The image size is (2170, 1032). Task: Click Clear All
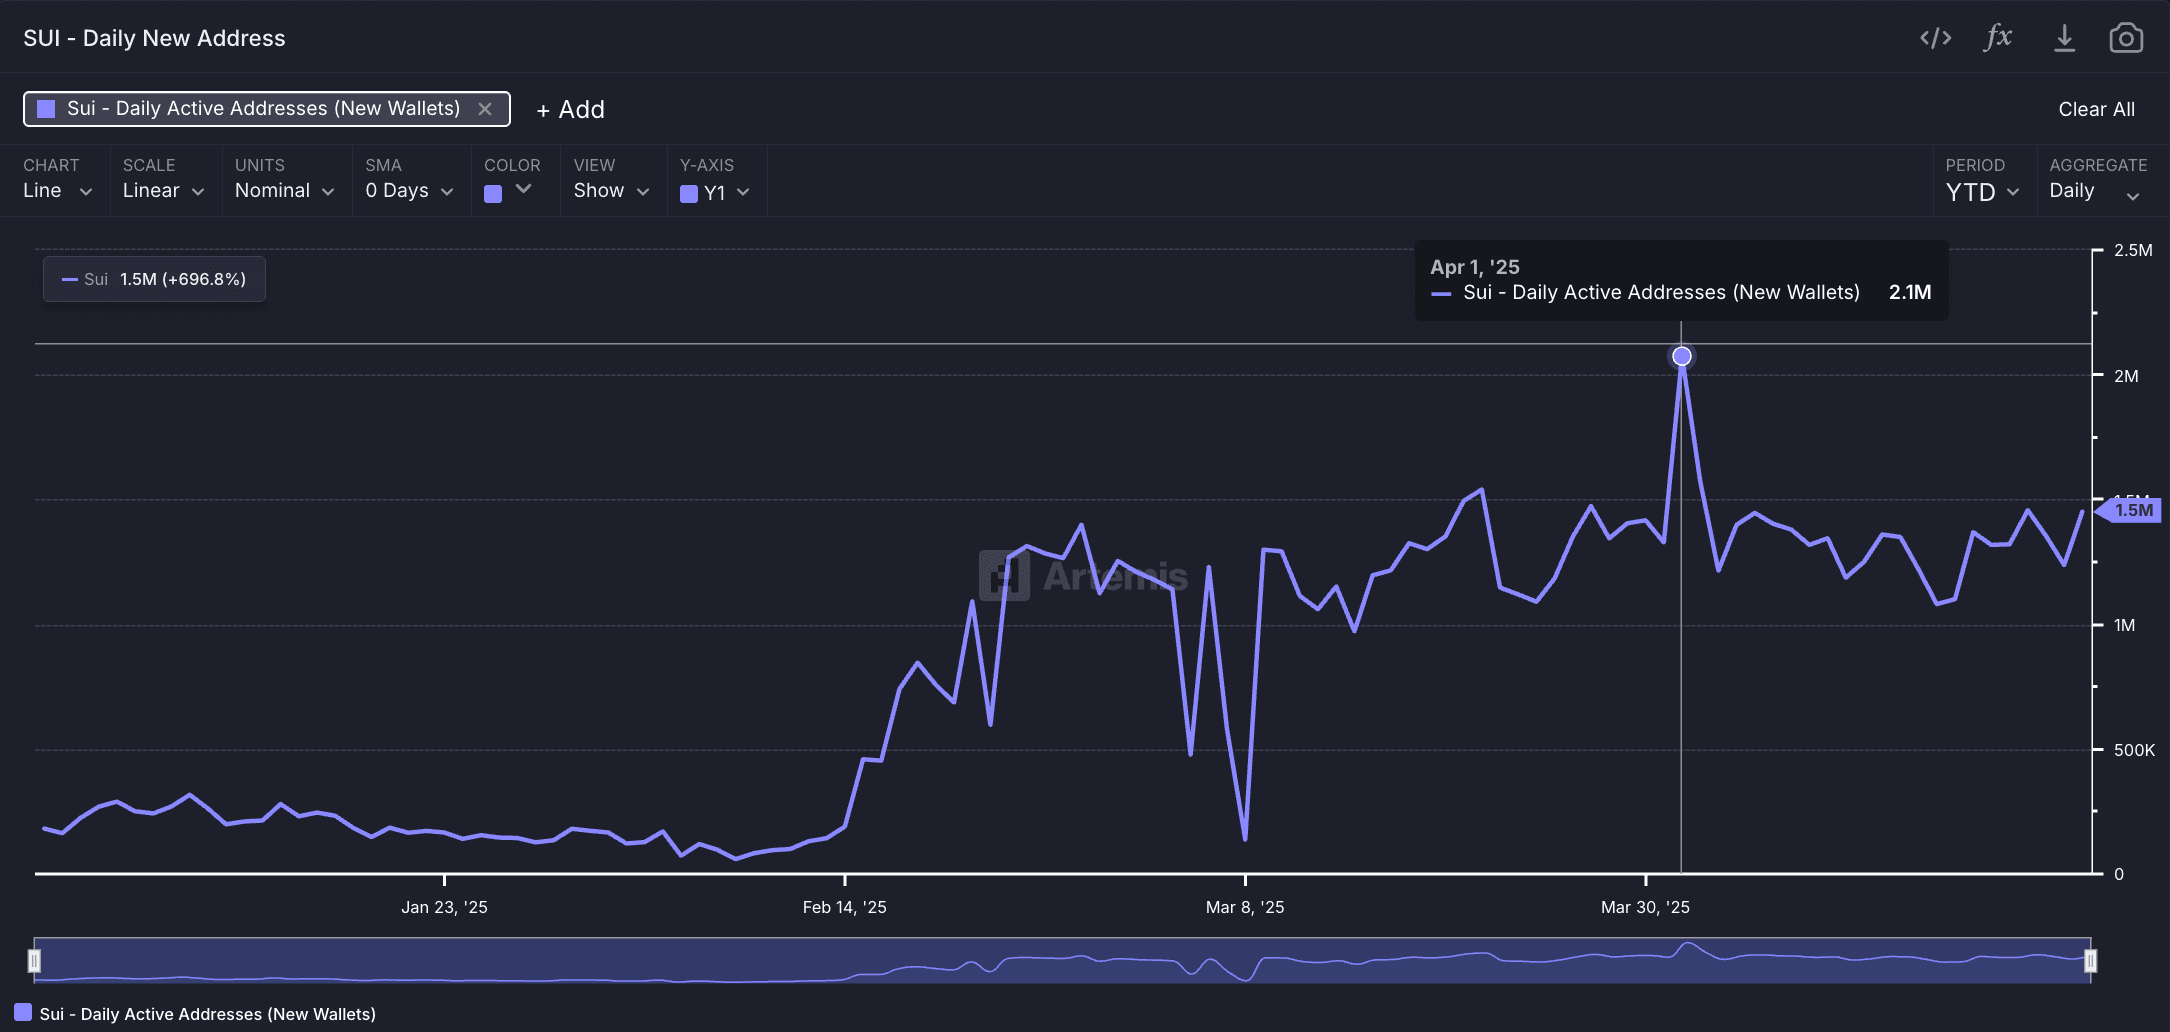pos(2096,109)
